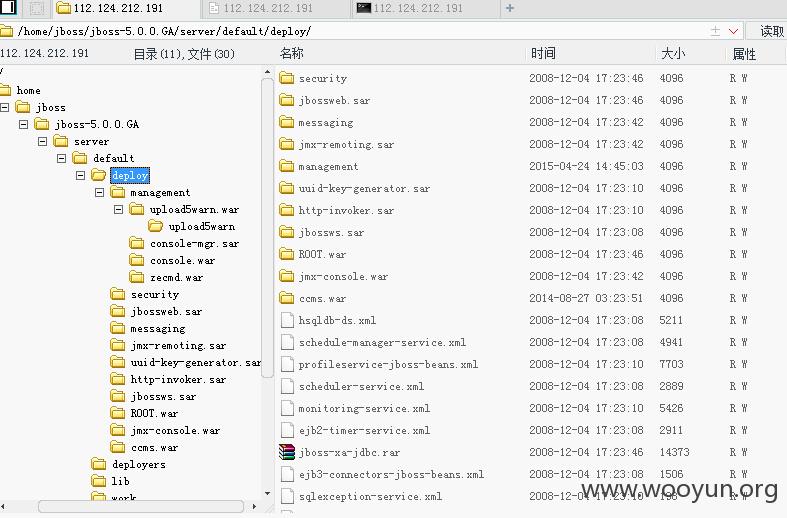This screenshot has height=518, width=787.
Task: Click the new tab plus icon
Action: [x=510, y=8]
